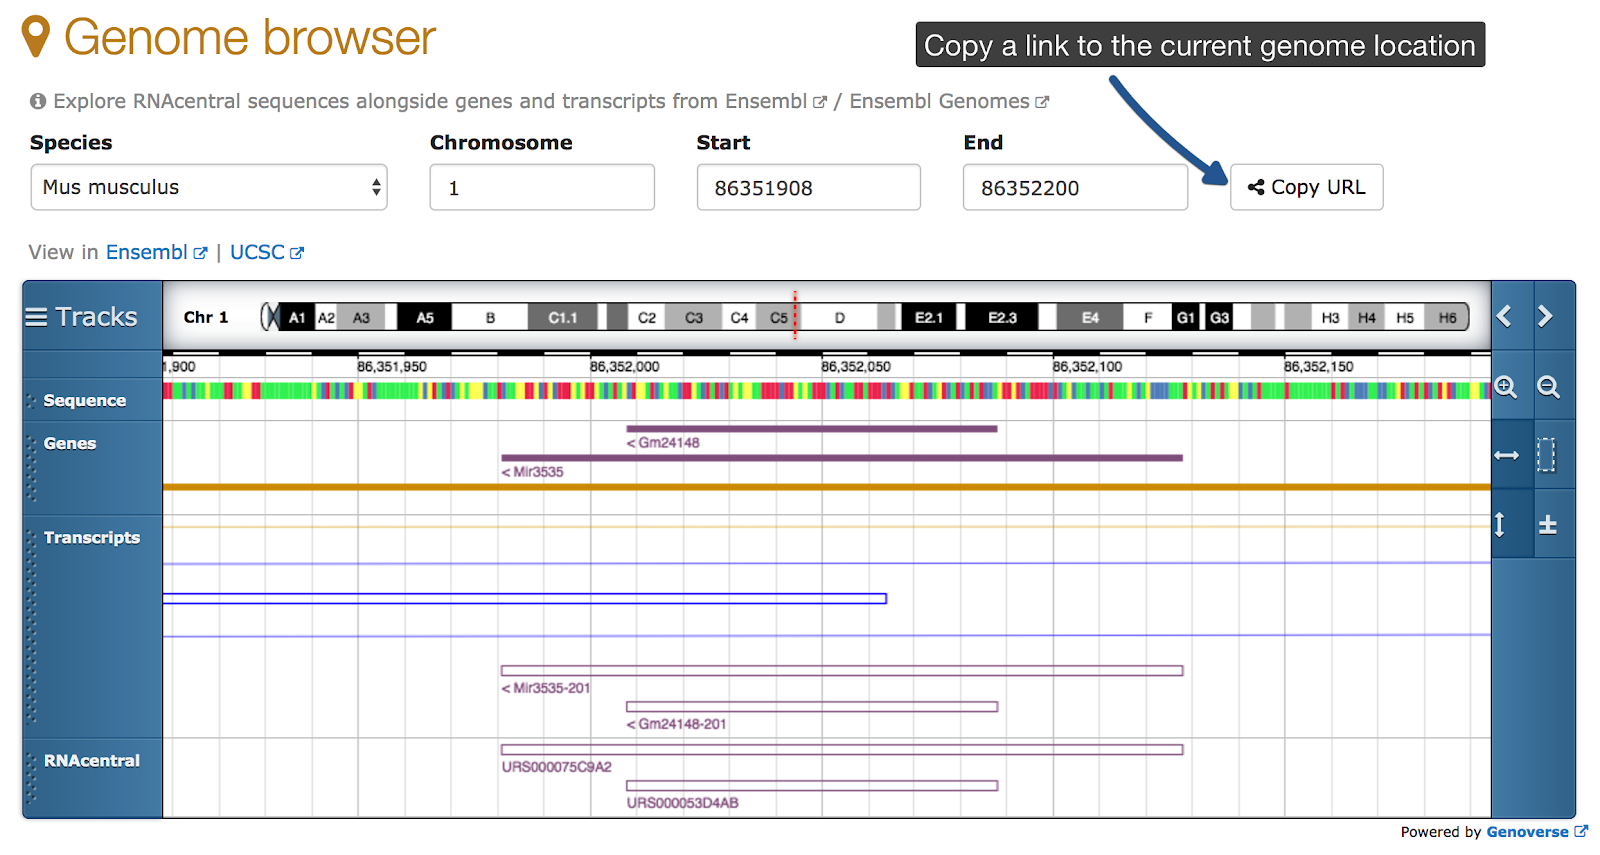Activate region selection tool icon

pyautogui.click(x=1547, y=455)
